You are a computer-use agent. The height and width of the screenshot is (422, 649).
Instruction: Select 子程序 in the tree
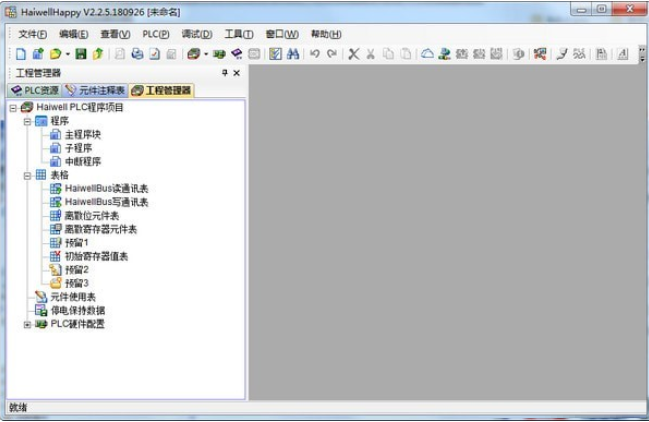tap(79, 148)
